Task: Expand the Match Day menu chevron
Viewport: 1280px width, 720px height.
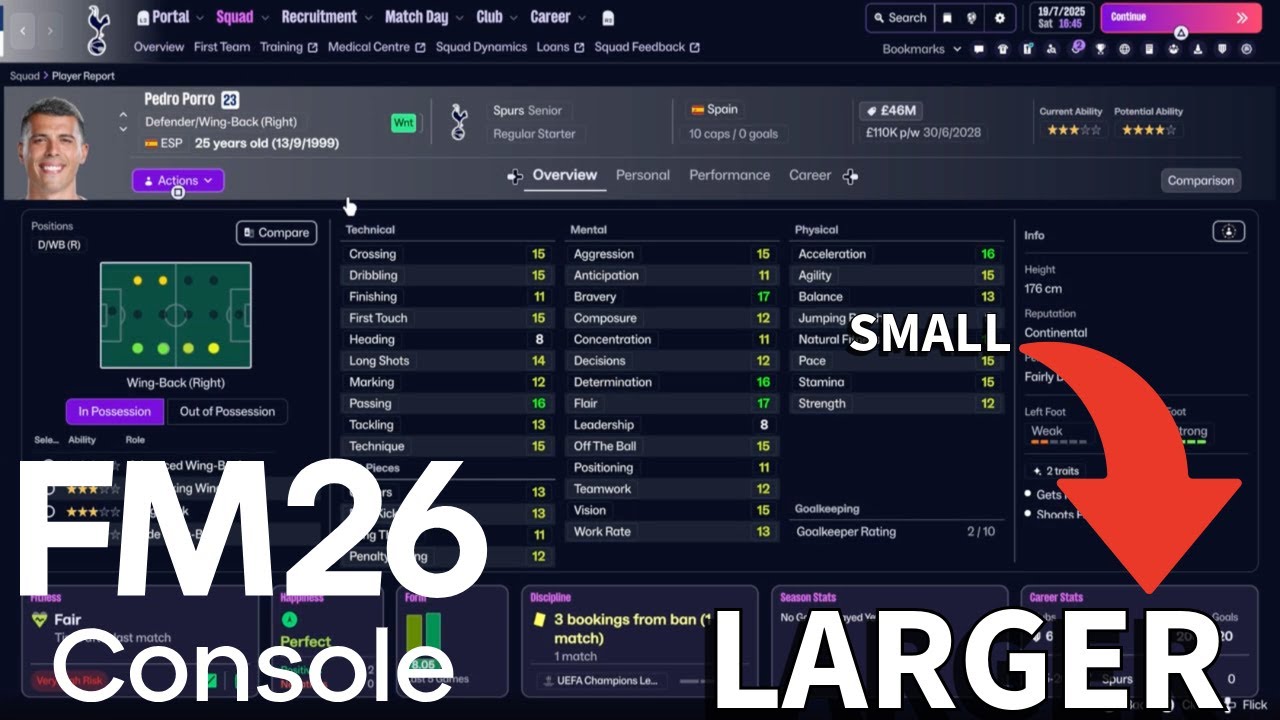Action: 459,18
